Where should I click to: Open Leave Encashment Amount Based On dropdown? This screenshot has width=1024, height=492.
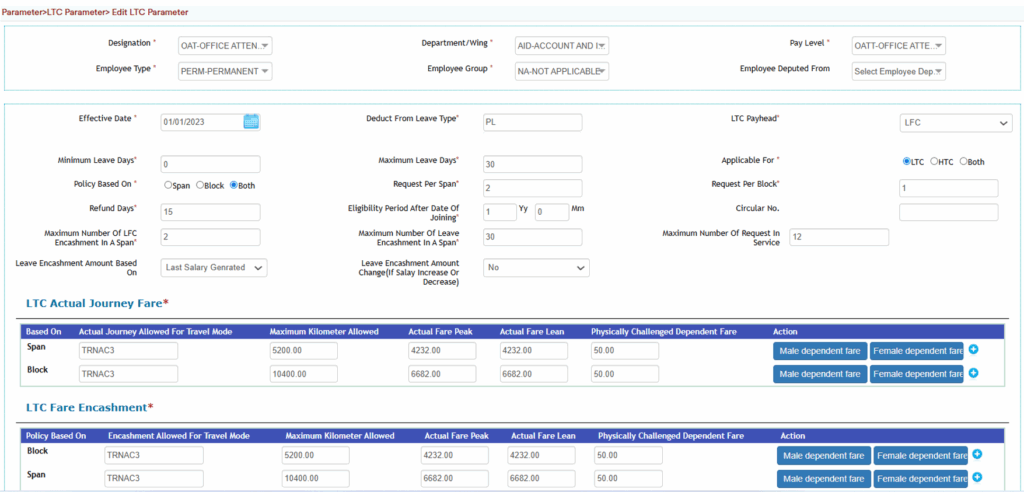[x=214, y=268]
